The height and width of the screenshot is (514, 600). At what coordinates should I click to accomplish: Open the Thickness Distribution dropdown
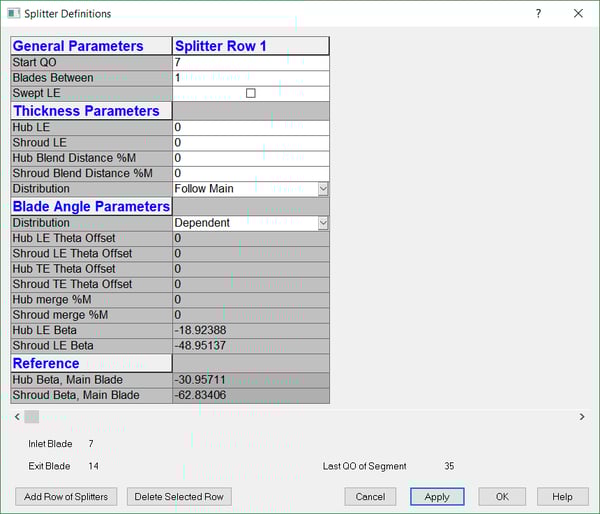[322, 189]
